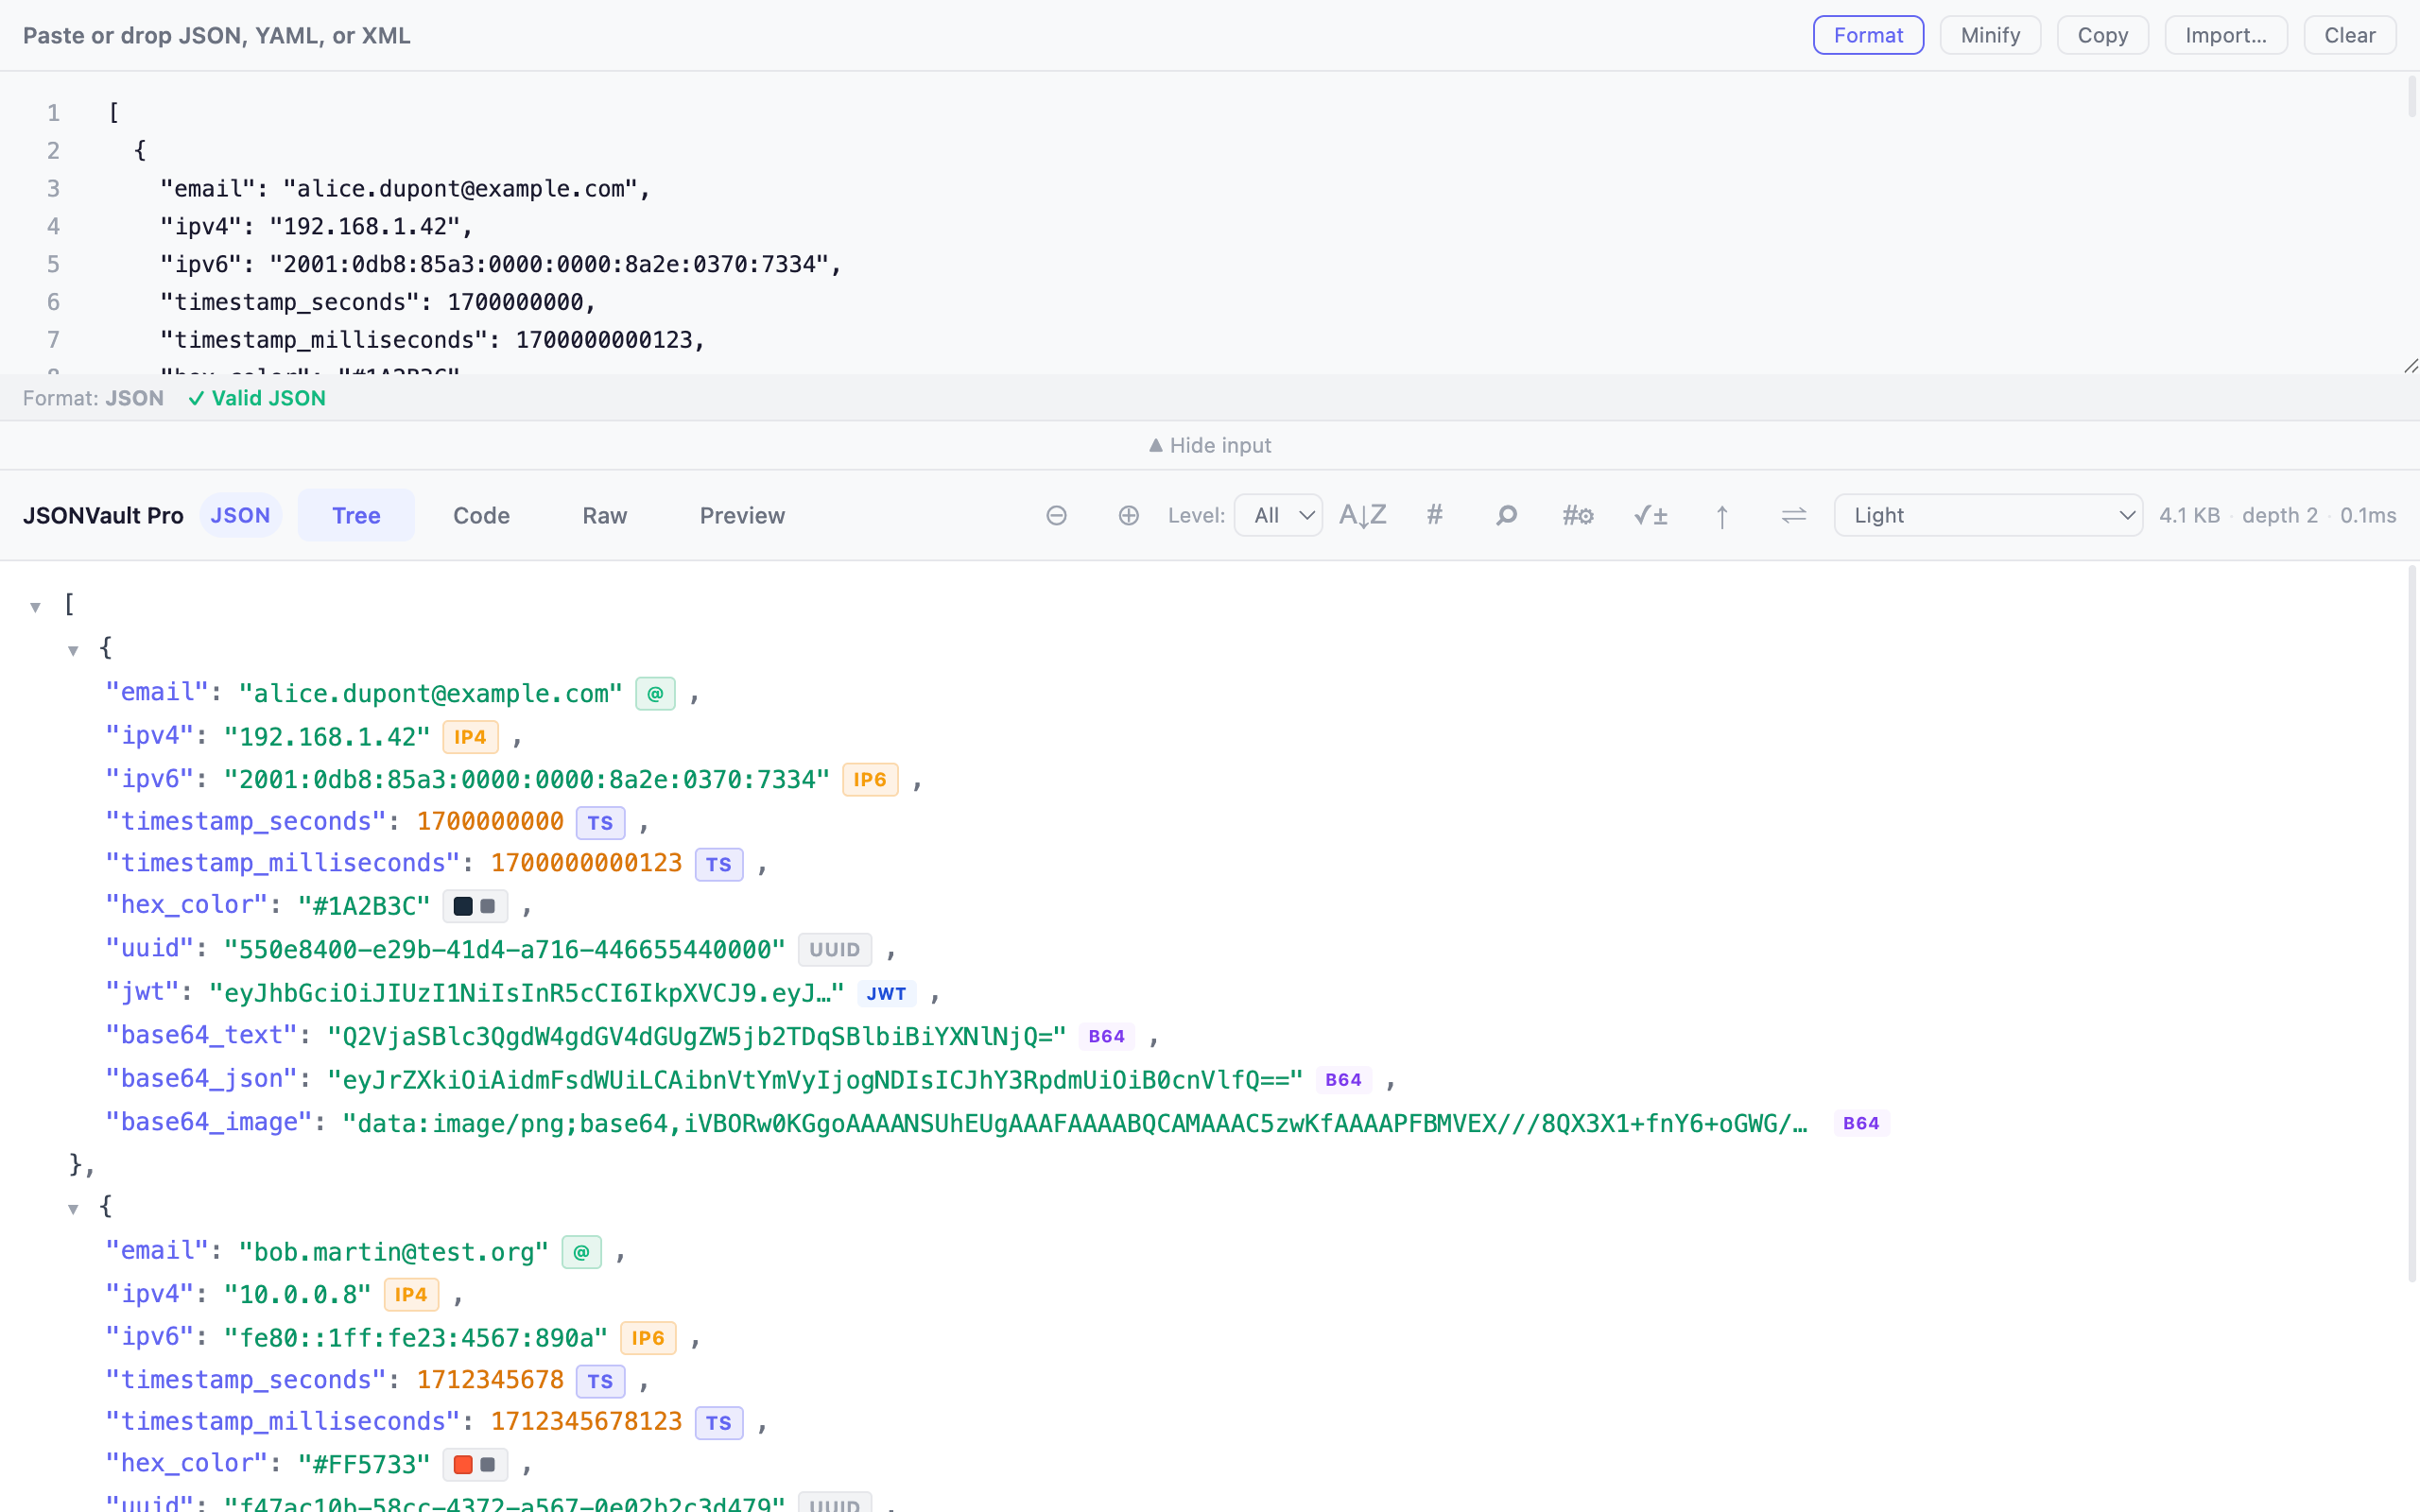Collapse the root array triangle
The image size is (2420, 1512).
(x=35, y=607)
